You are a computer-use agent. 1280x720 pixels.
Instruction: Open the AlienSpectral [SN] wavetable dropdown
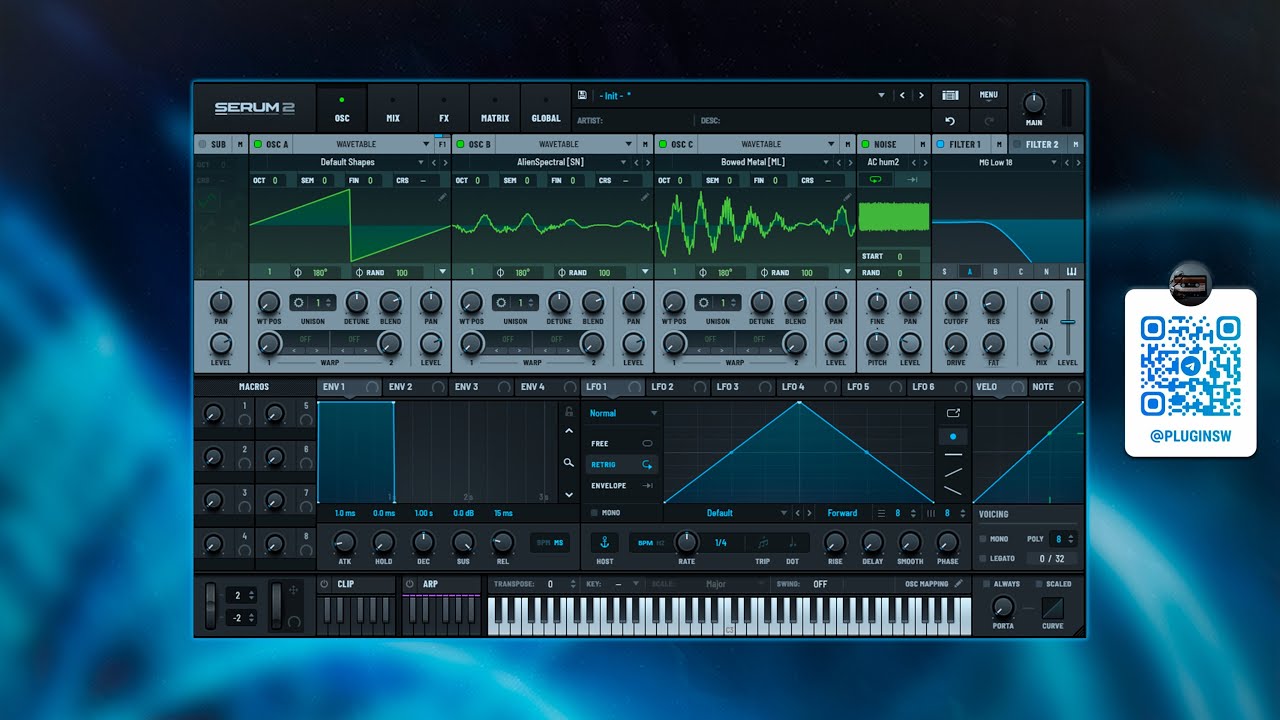(551, 162)
